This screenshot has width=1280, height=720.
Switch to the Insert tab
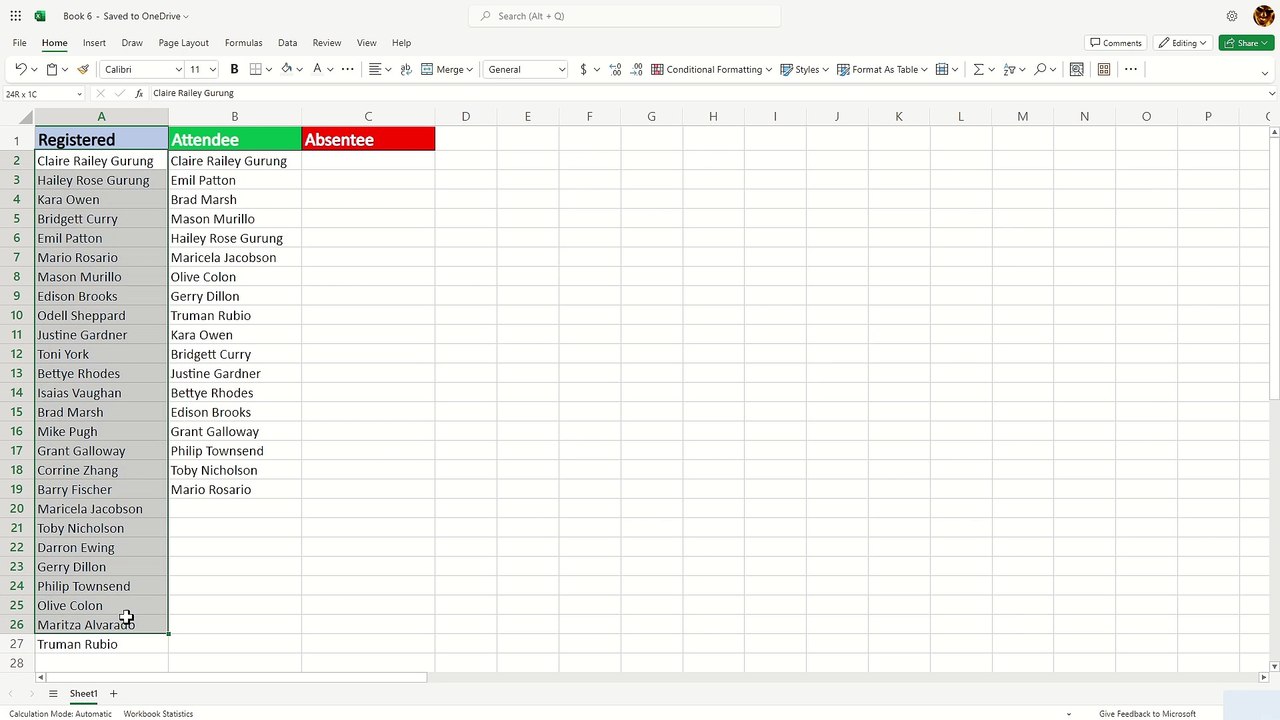pos(94,43)
